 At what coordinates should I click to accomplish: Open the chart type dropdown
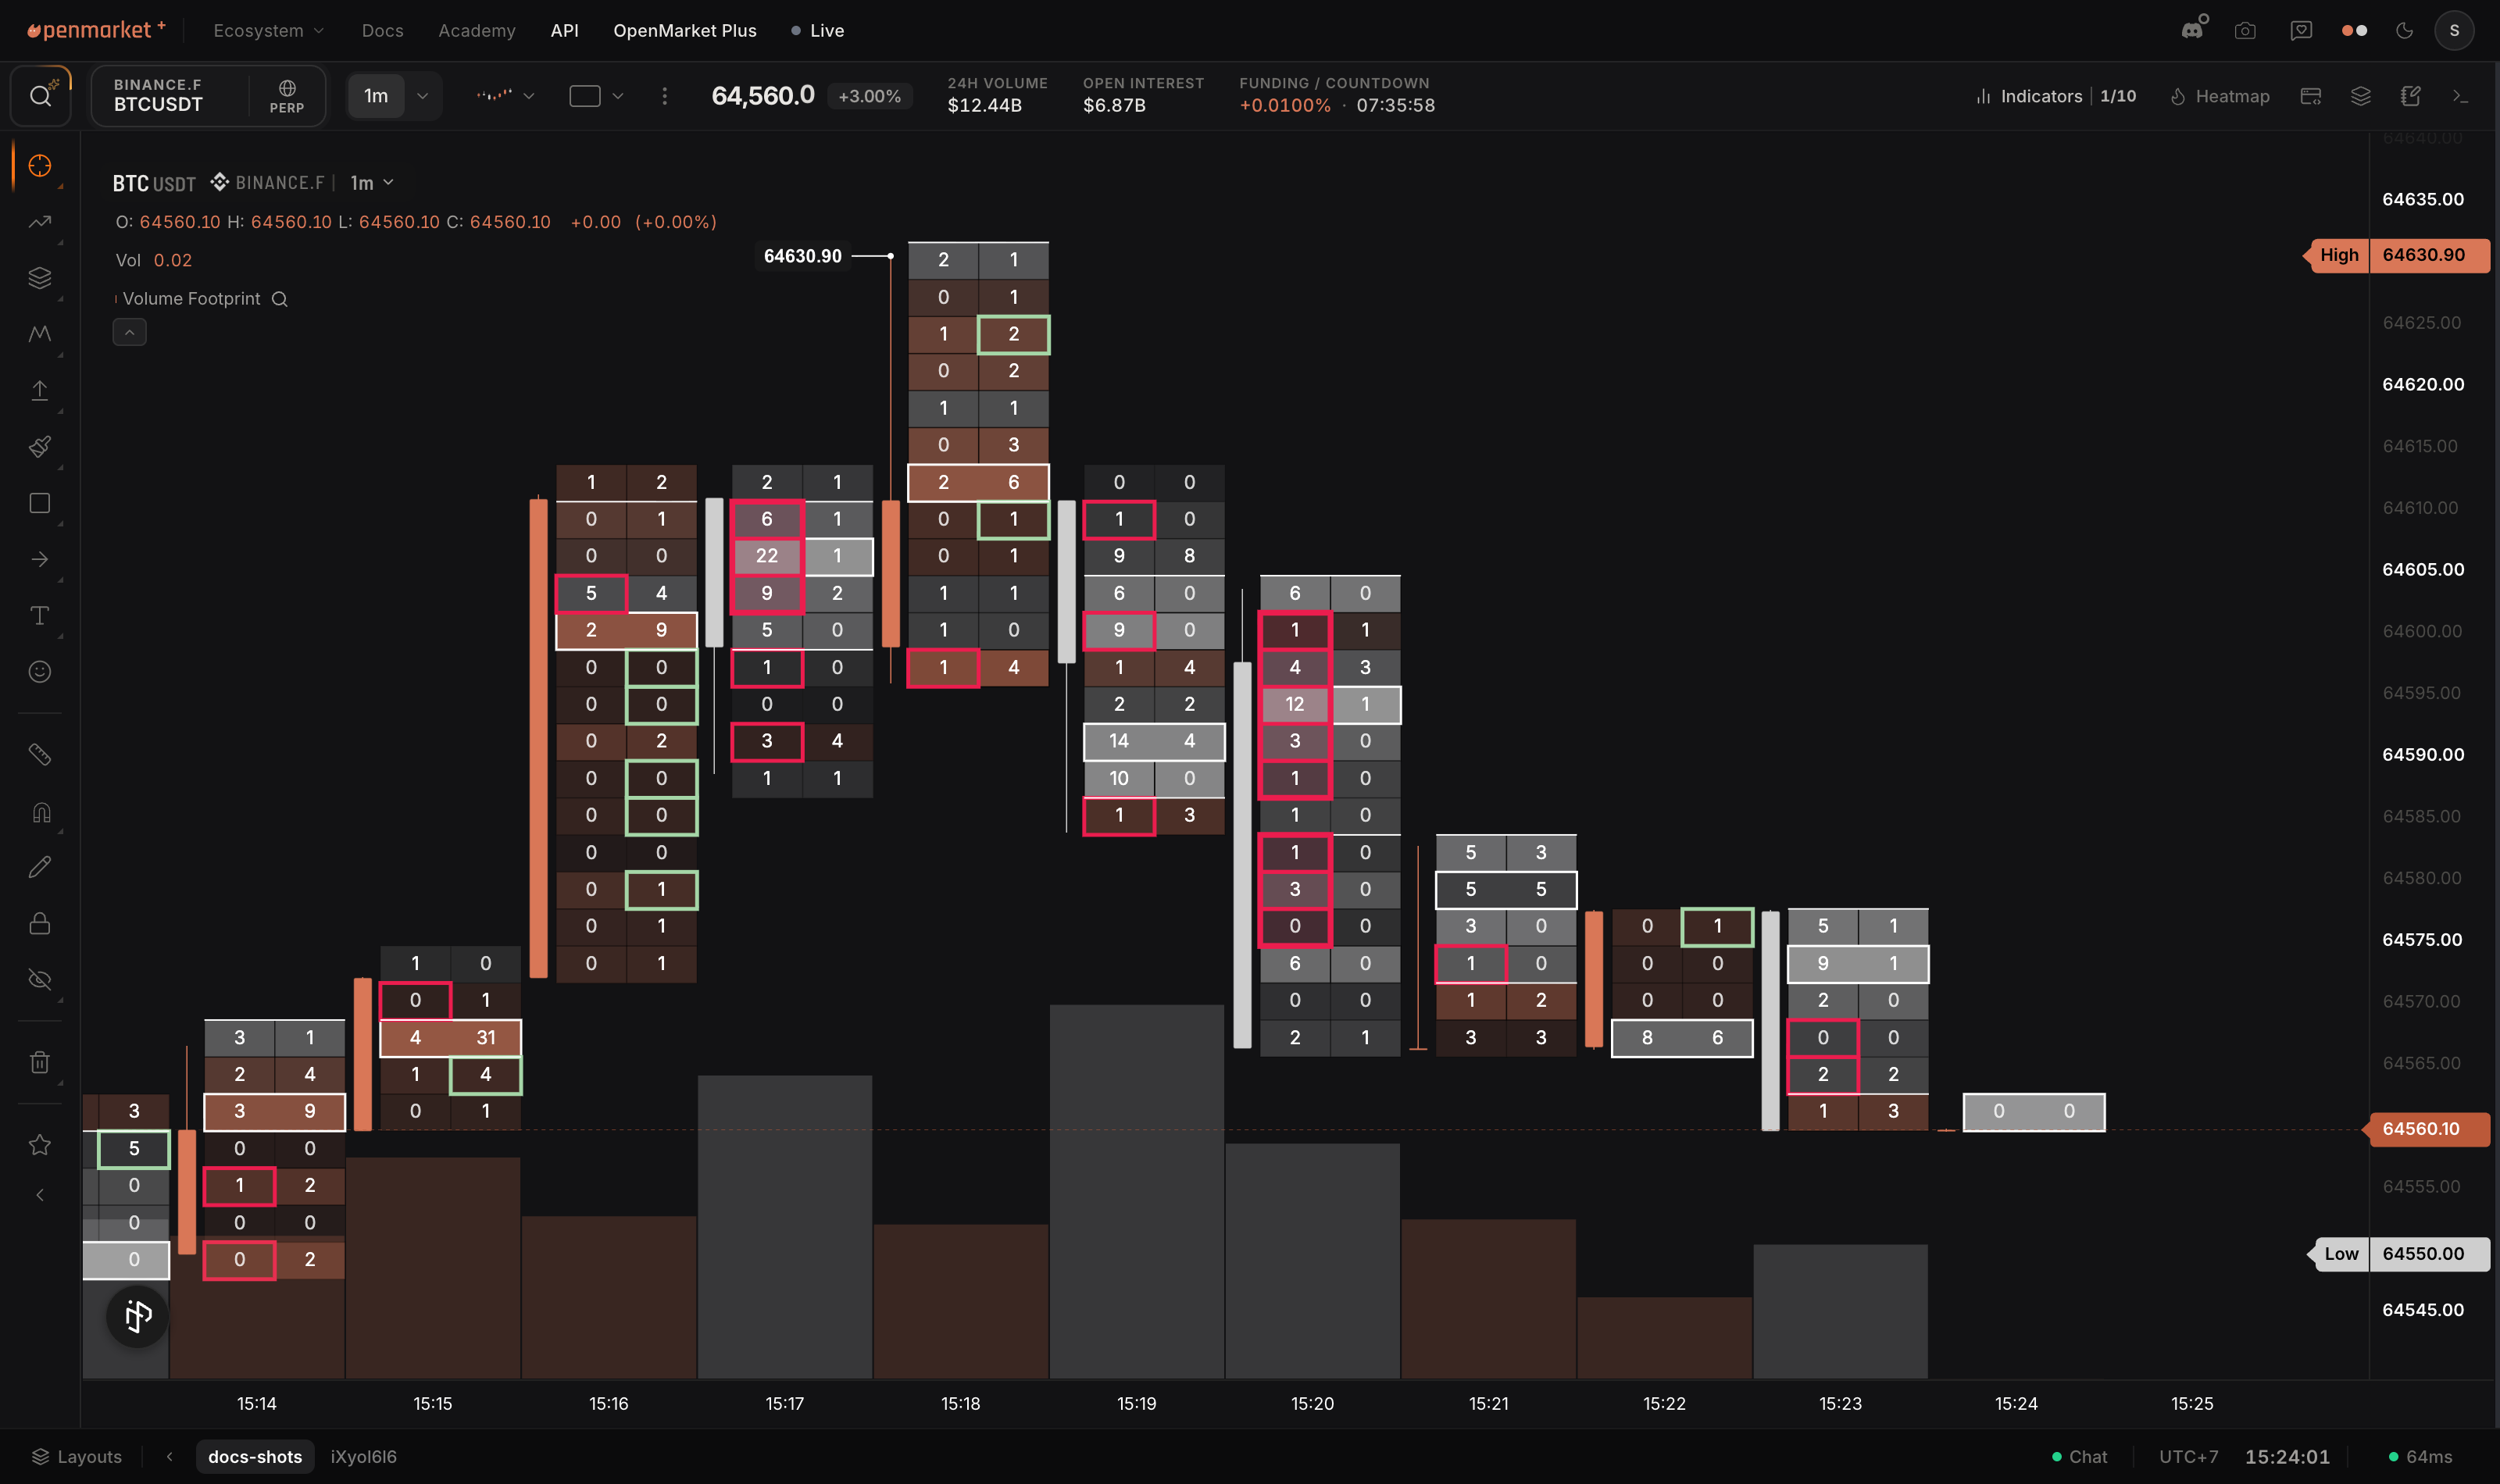pos(505,96)
